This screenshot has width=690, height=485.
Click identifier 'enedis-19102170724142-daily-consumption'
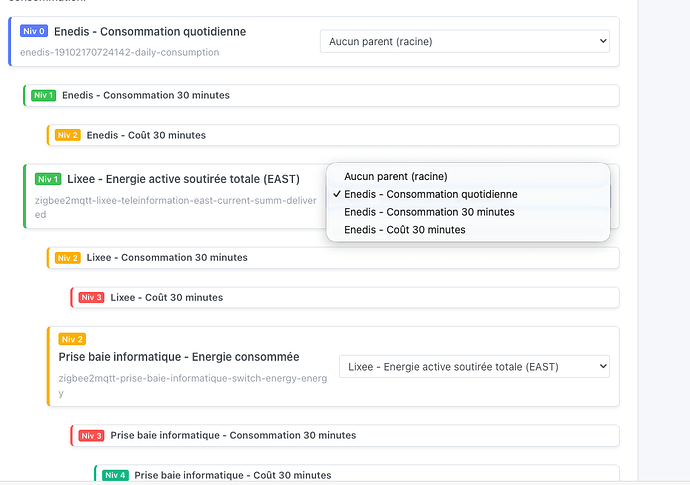pos(119,52)
